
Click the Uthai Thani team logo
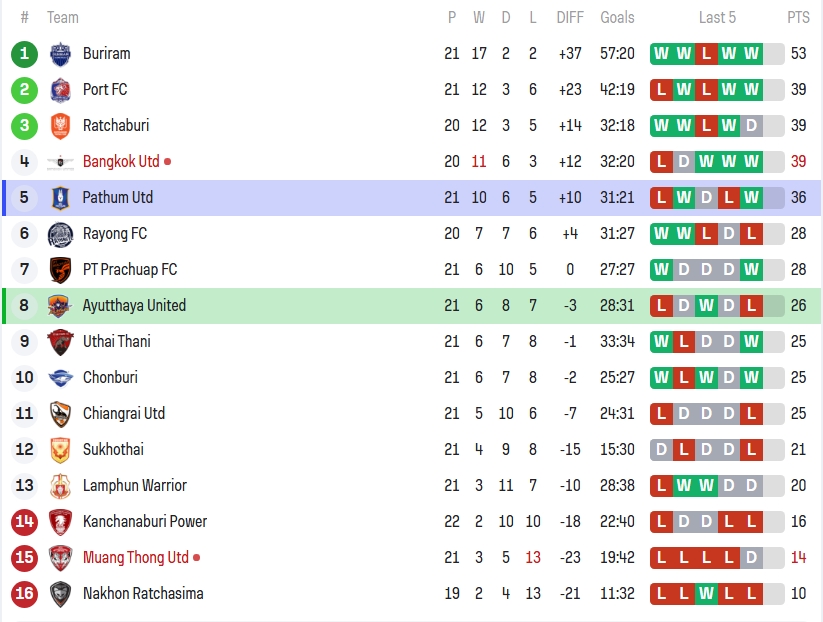61,342
